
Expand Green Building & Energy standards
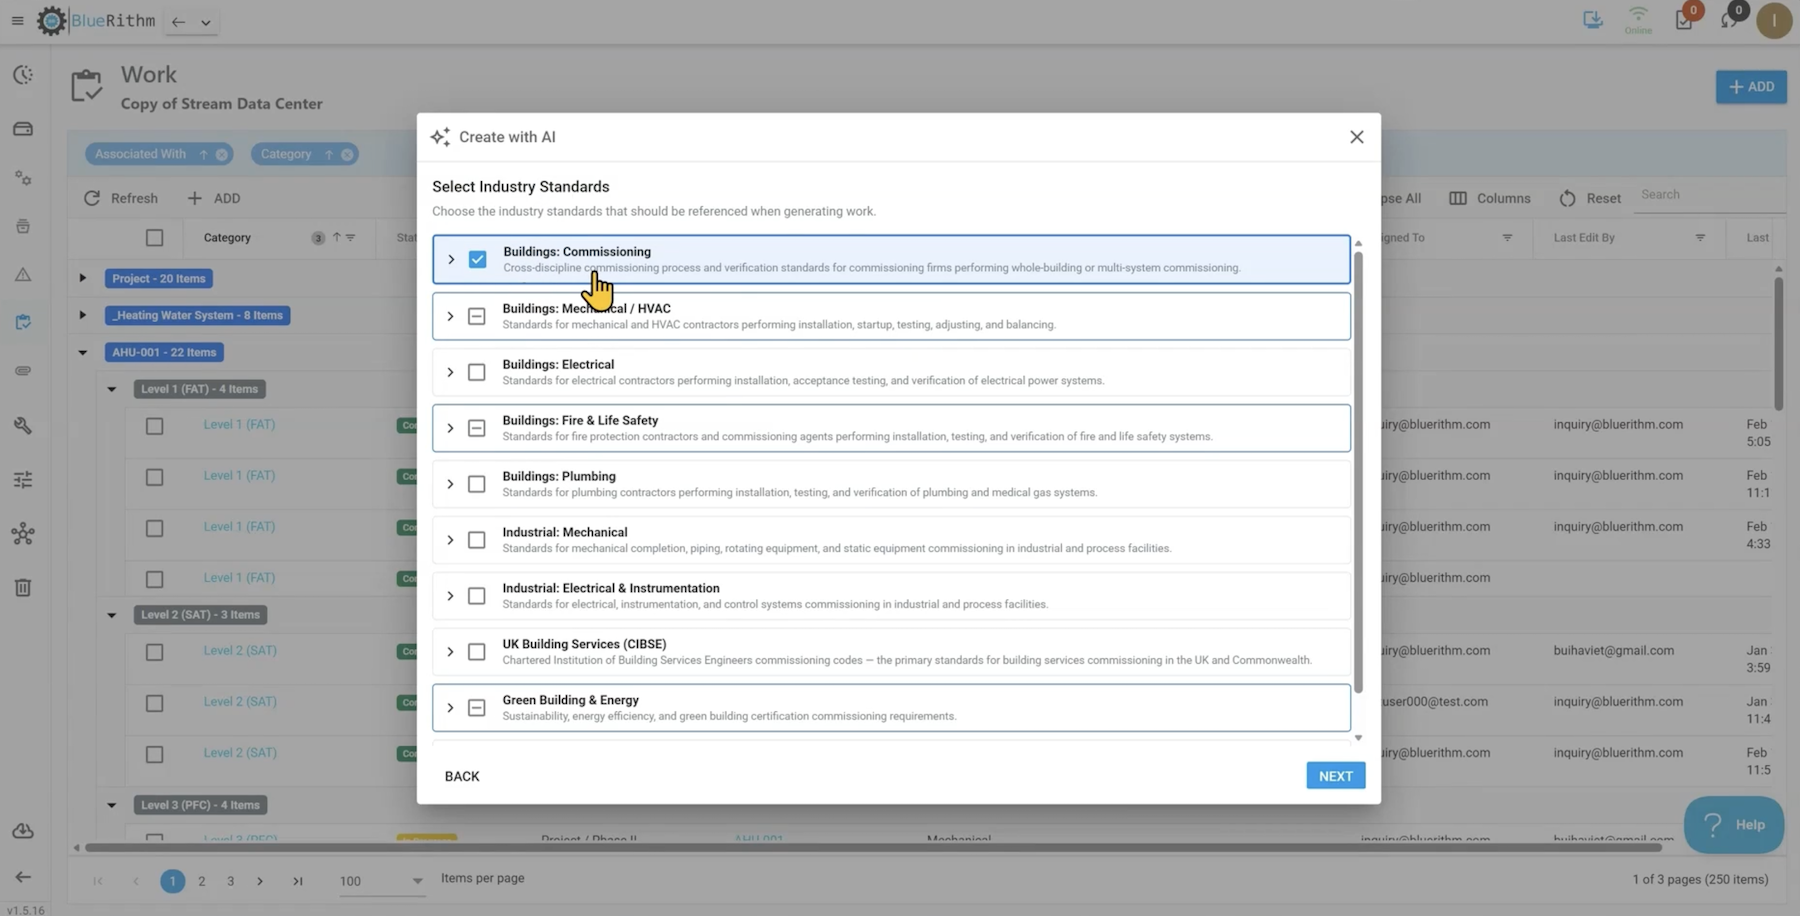[450, 709]
